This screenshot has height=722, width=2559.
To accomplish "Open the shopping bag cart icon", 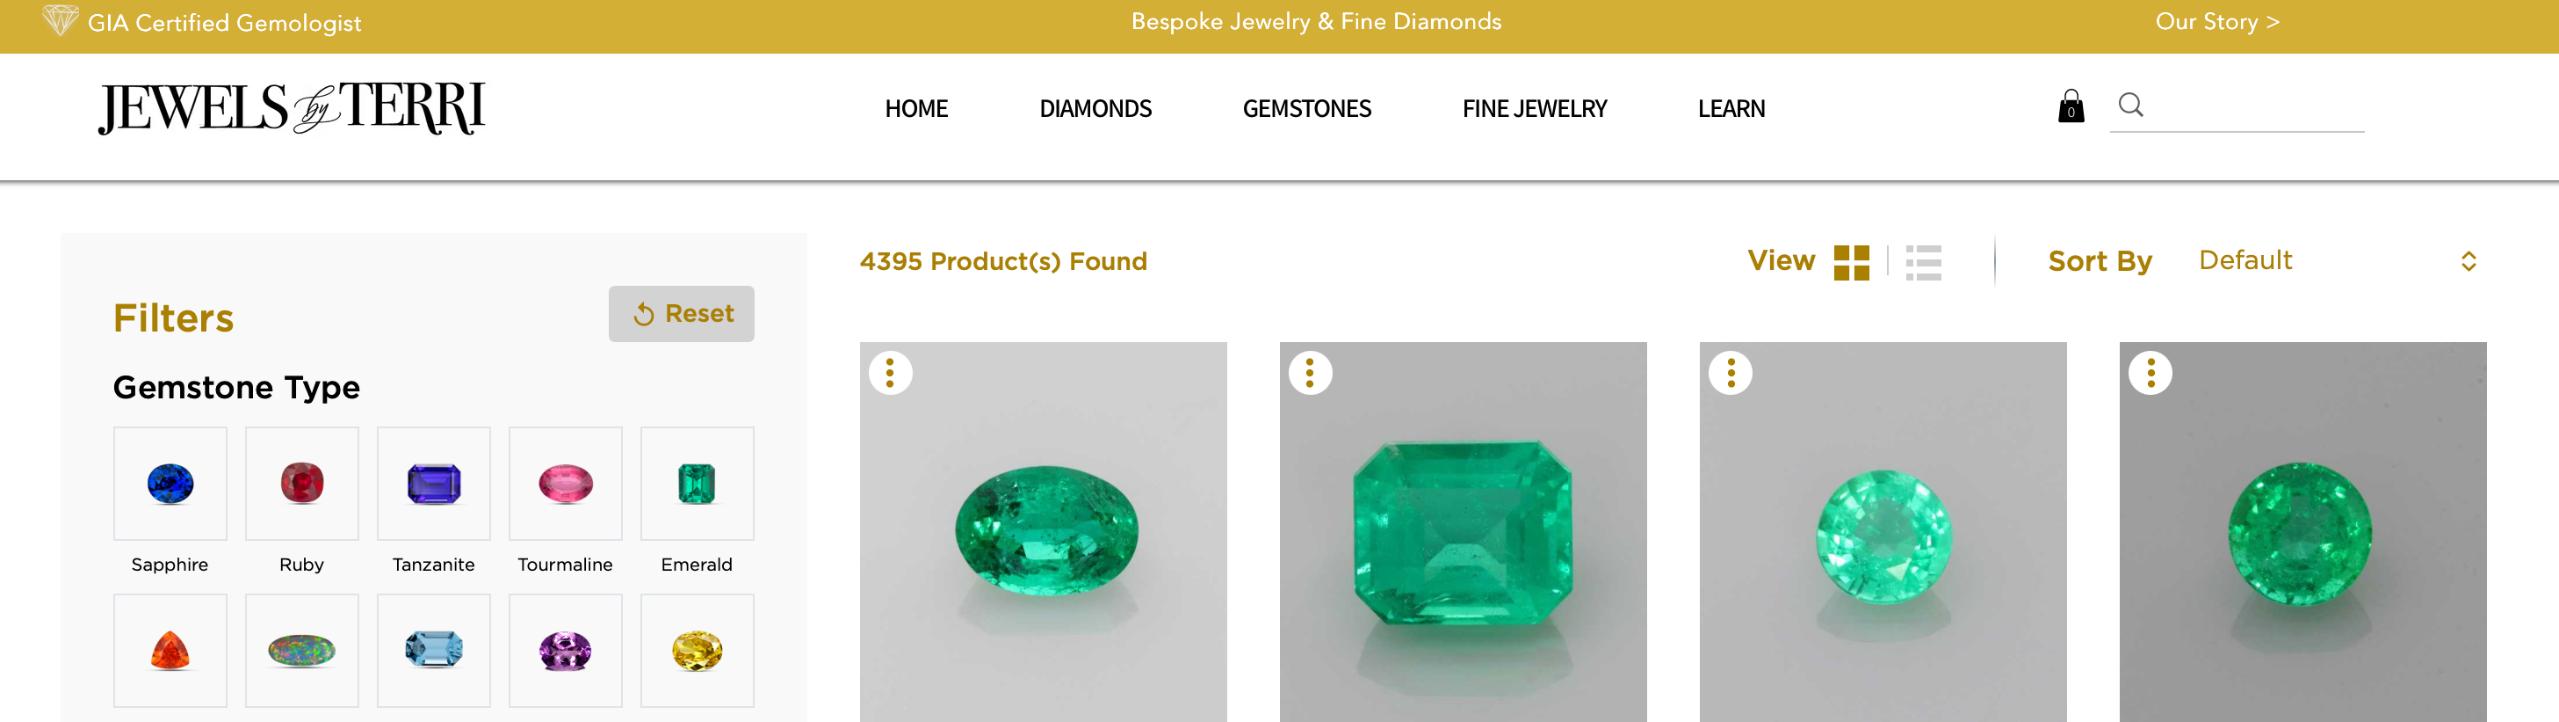I will (x=2071, y=106).
